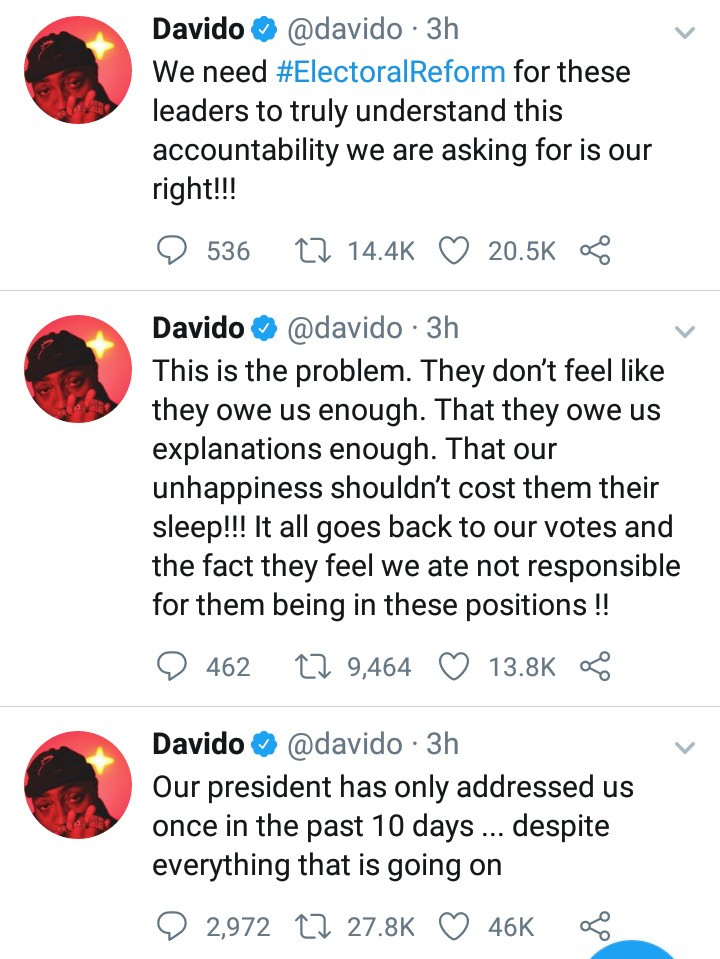Viewport: 720px width, 959px height.
Task: Expand the options menu on the second tweet
Action: [685, 331]
